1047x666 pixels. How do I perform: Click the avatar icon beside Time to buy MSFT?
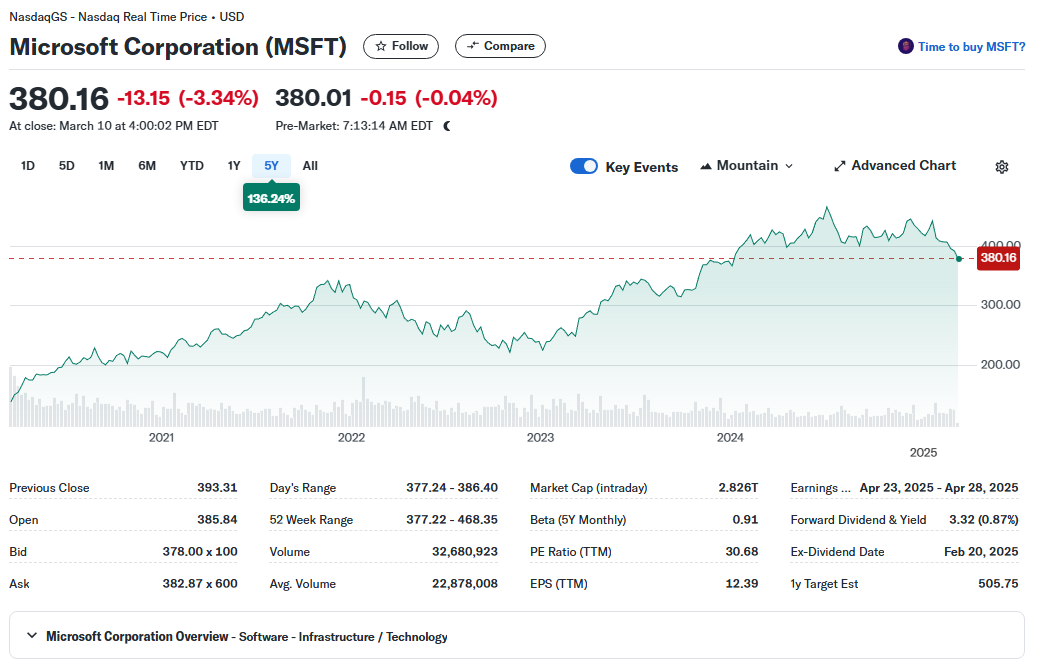(x=905, y=46)
